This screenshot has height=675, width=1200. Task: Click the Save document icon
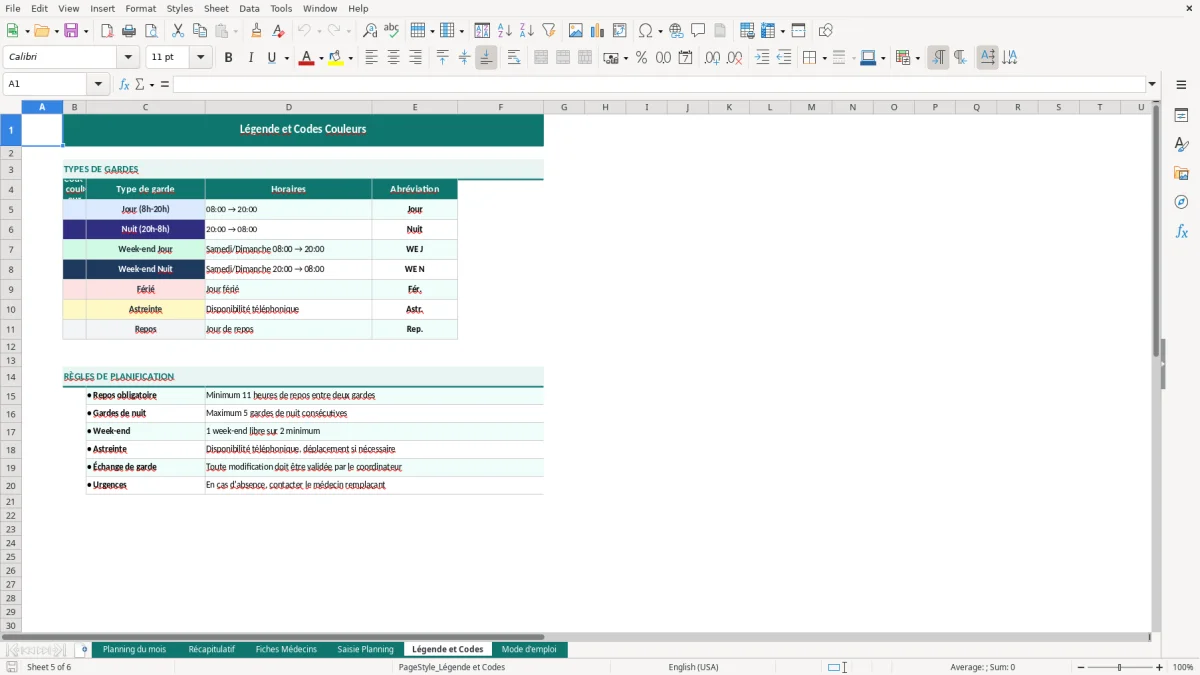tap(72, 31)
